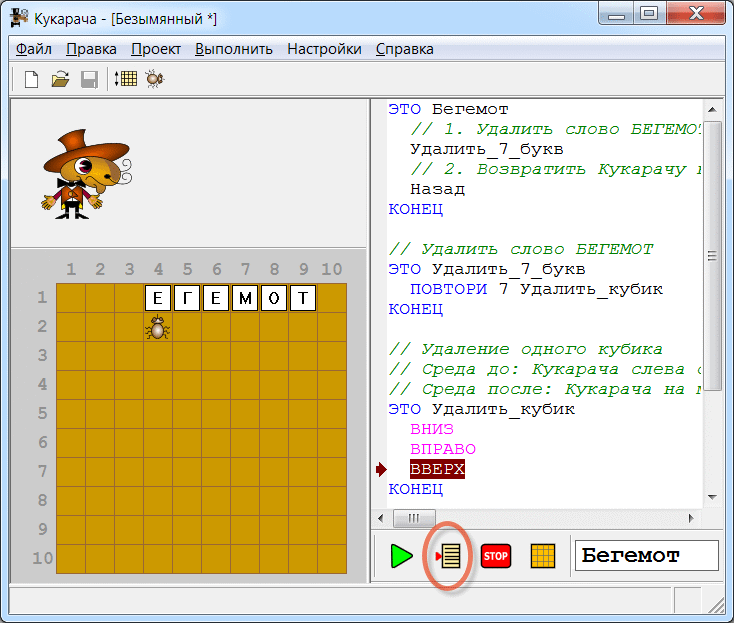Click the execution pointer arrow marker
Screen dimensions: 734x623
pyautogui.click(x=381, y=469)
